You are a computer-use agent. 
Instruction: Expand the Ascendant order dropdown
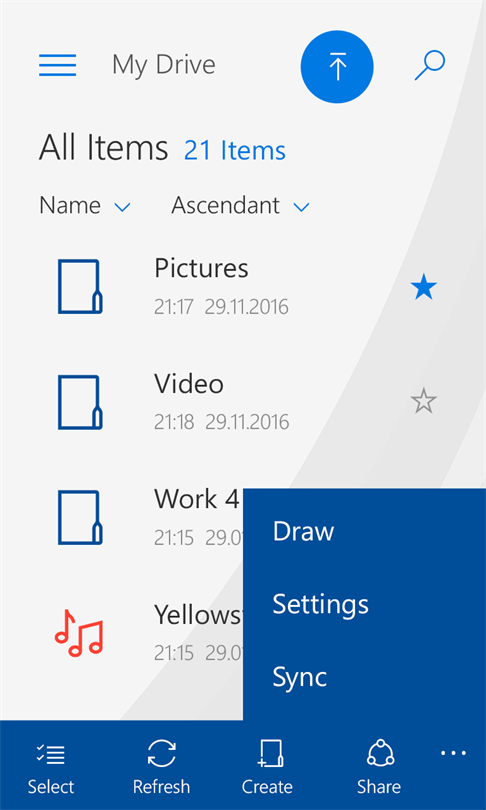[240, 206]
